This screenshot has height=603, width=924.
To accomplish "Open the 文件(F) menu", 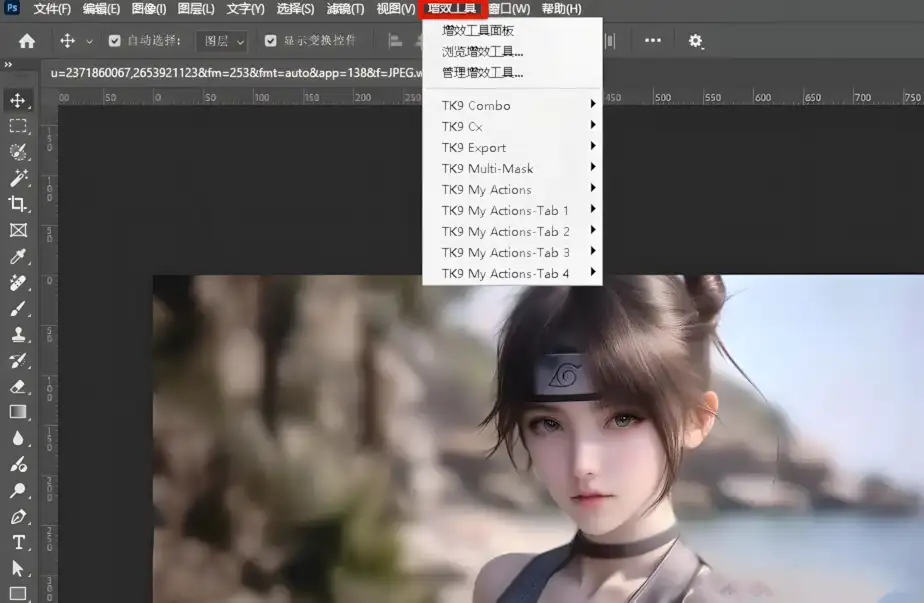I will [x=52, y=9].
